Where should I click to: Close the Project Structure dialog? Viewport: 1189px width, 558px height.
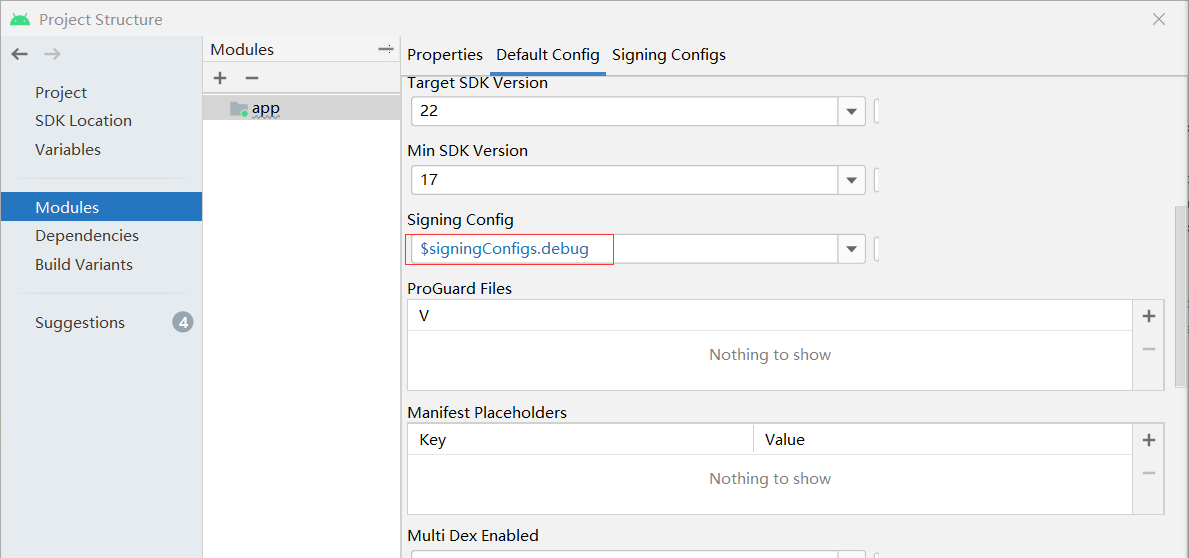click(1159, 20)
